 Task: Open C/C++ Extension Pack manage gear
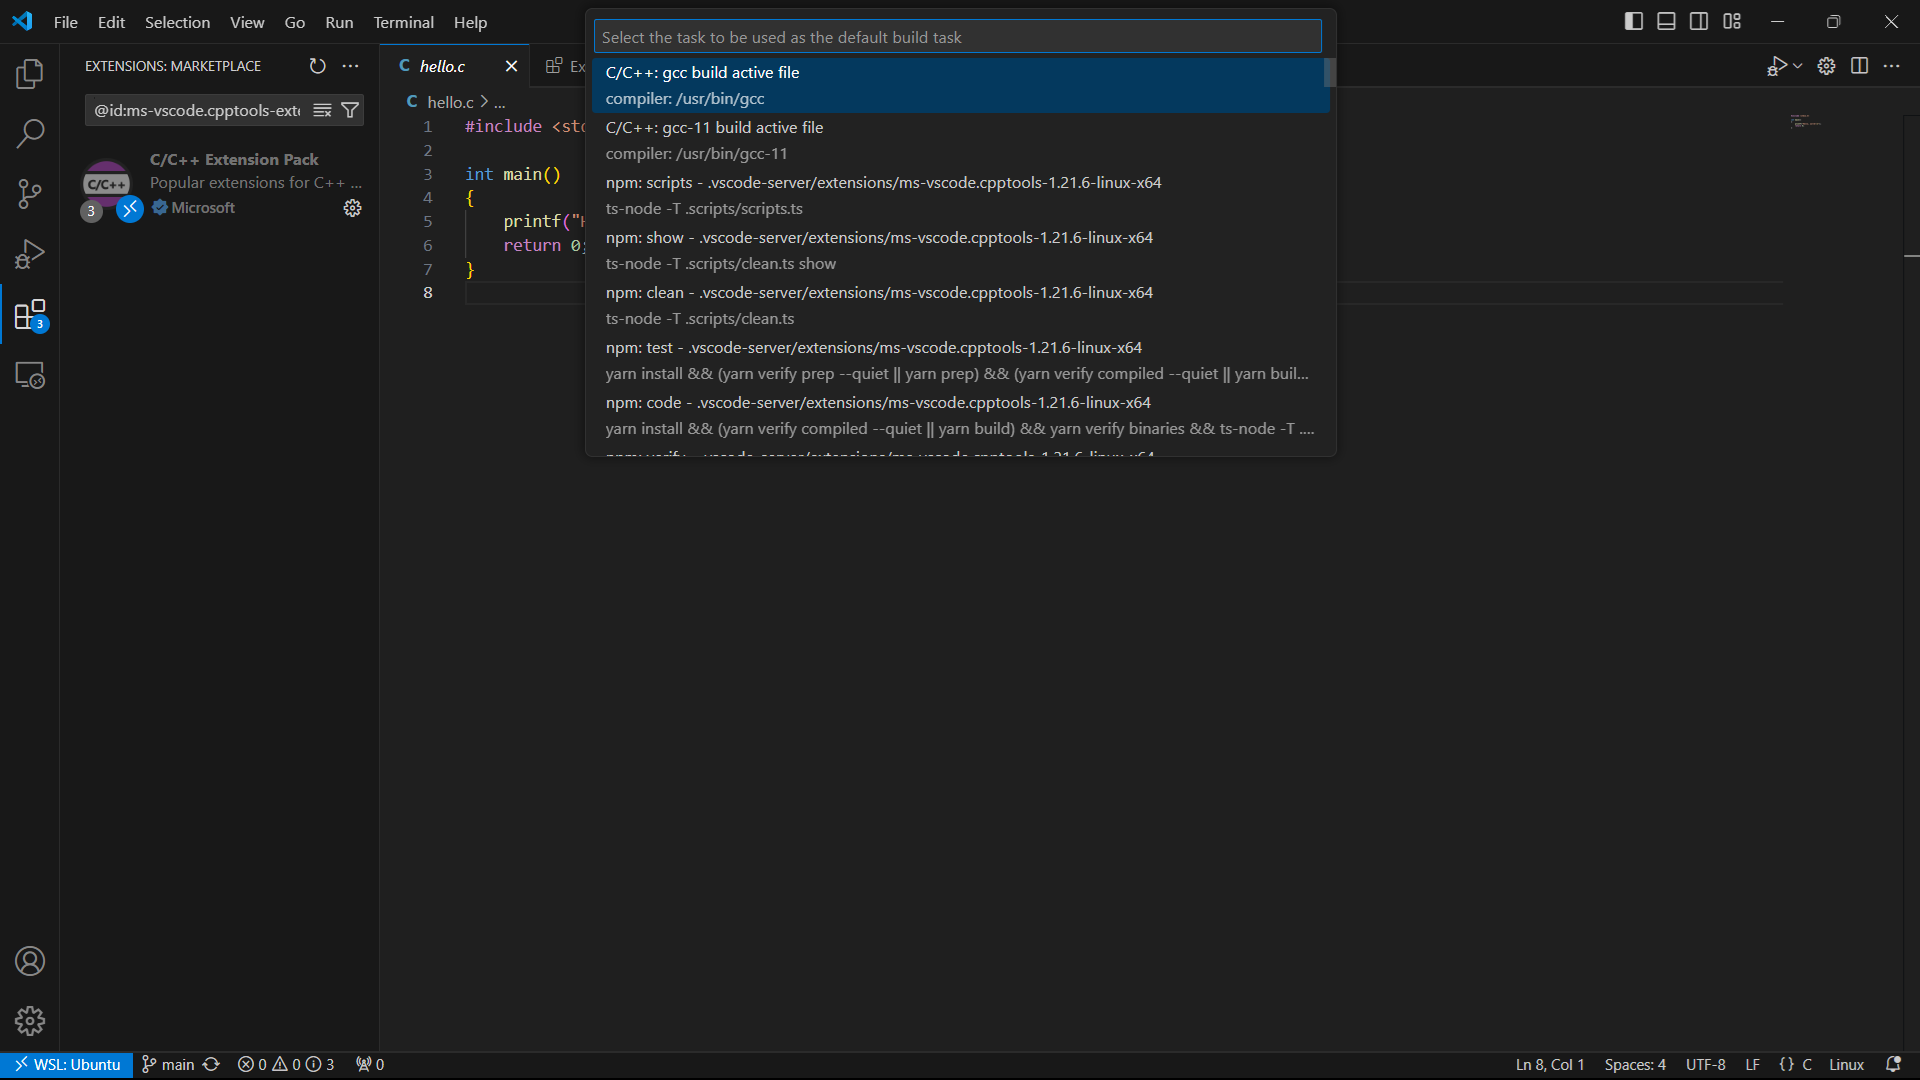[352, 208]
